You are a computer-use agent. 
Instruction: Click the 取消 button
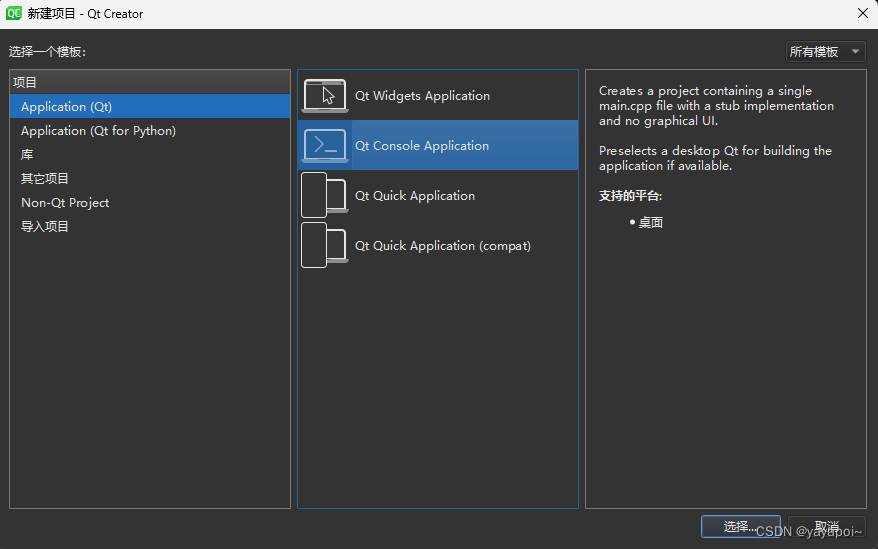[826, 527]
